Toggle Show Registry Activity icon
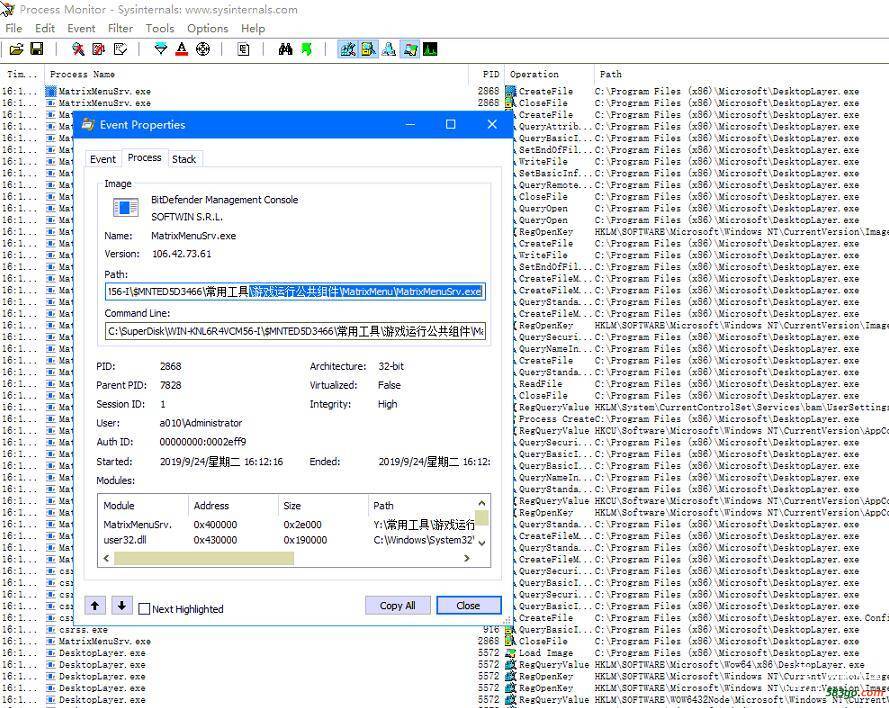This screenshot has height=708, width=889. pyautogui.click(x=348, y=49)
